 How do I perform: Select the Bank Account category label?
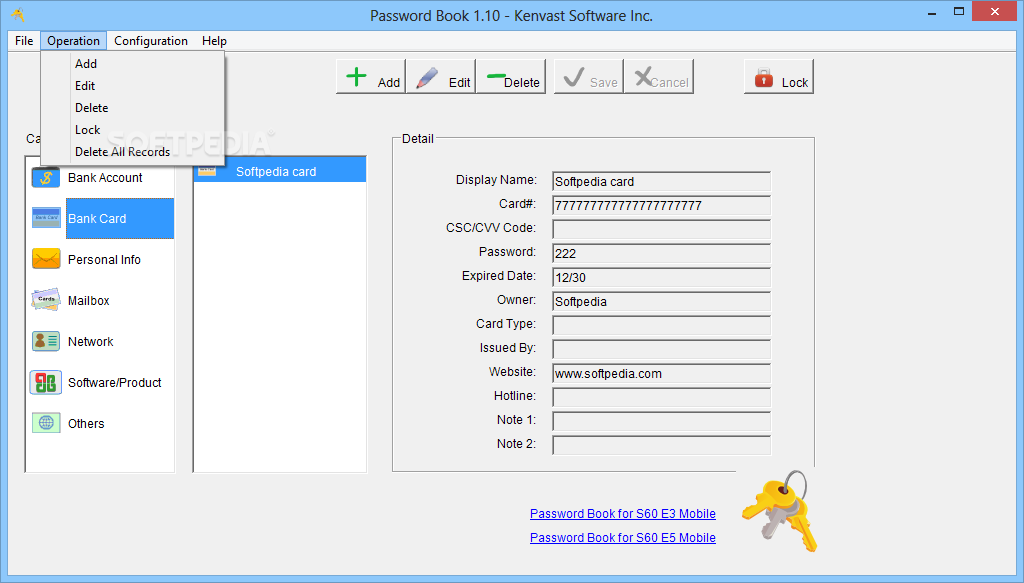105,178
